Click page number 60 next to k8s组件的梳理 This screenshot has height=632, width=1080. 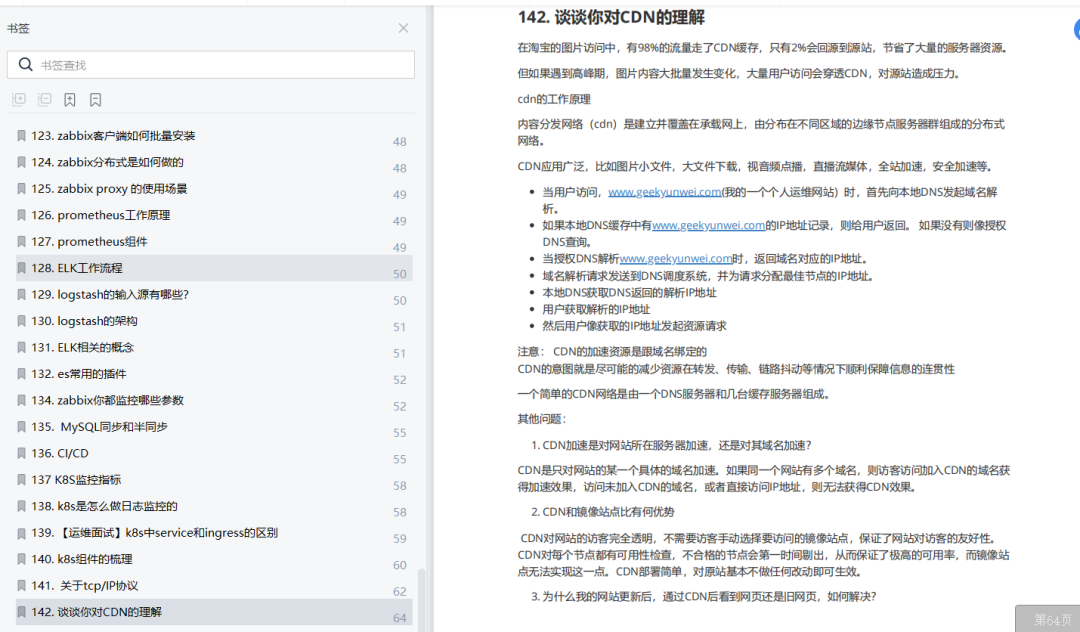(399, 565)
